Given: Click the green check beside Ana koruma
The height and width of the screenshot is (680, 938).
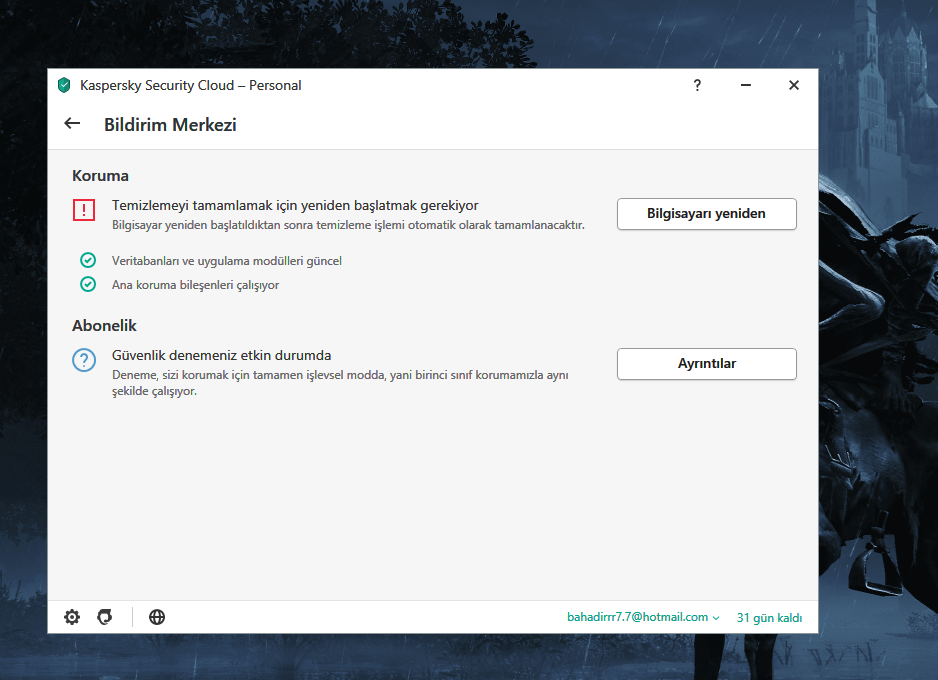Looking at the screenshot, I should tap(88, 284).
